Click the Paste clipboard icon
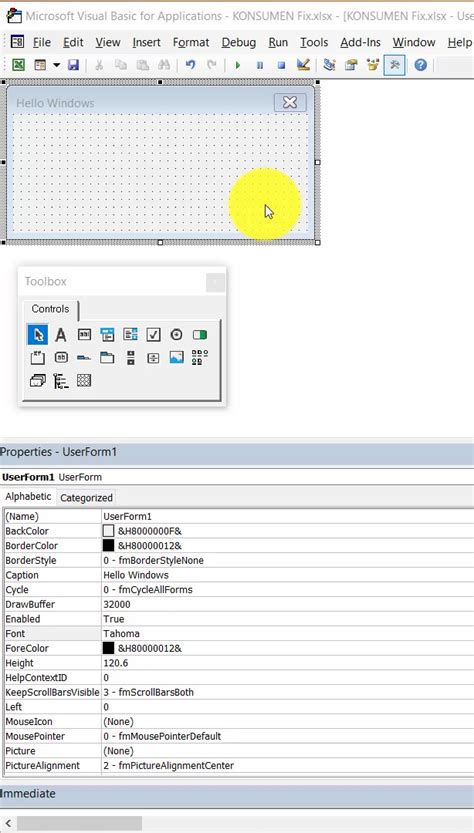 click(142, 65)
